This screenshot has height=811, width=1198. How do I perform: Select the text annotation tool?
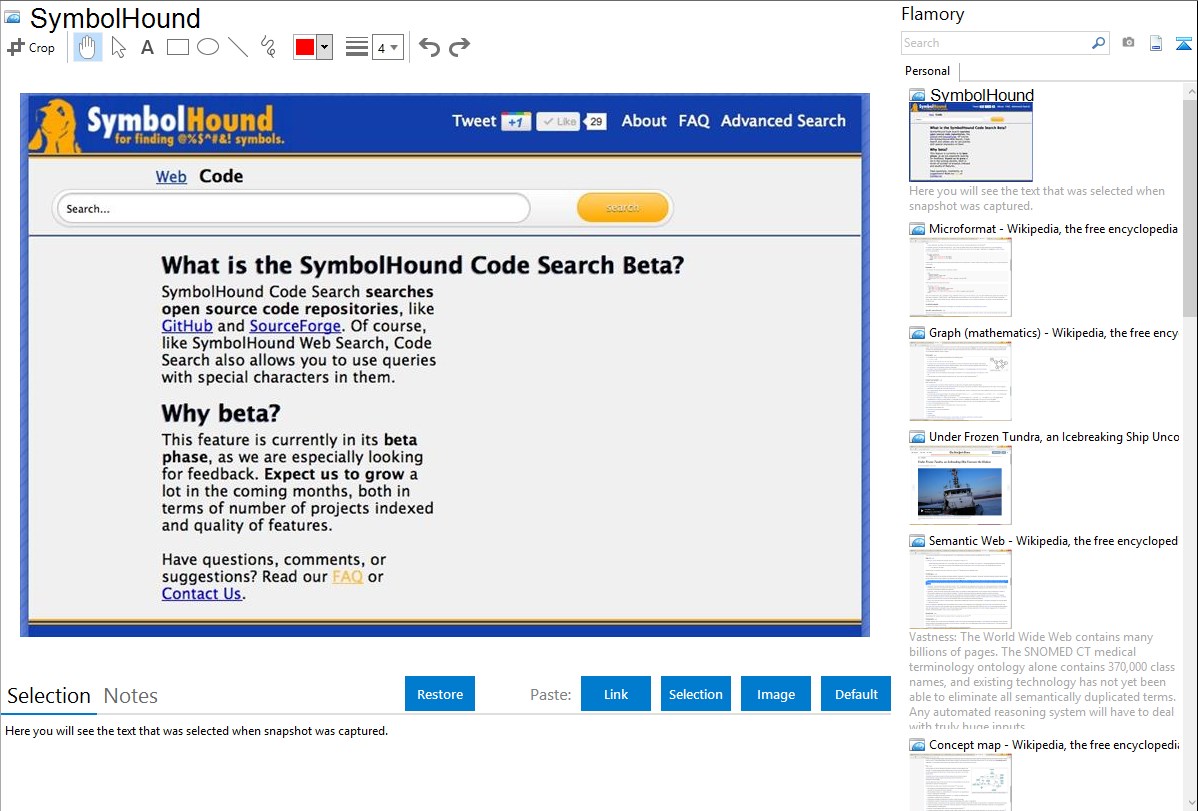147,47
